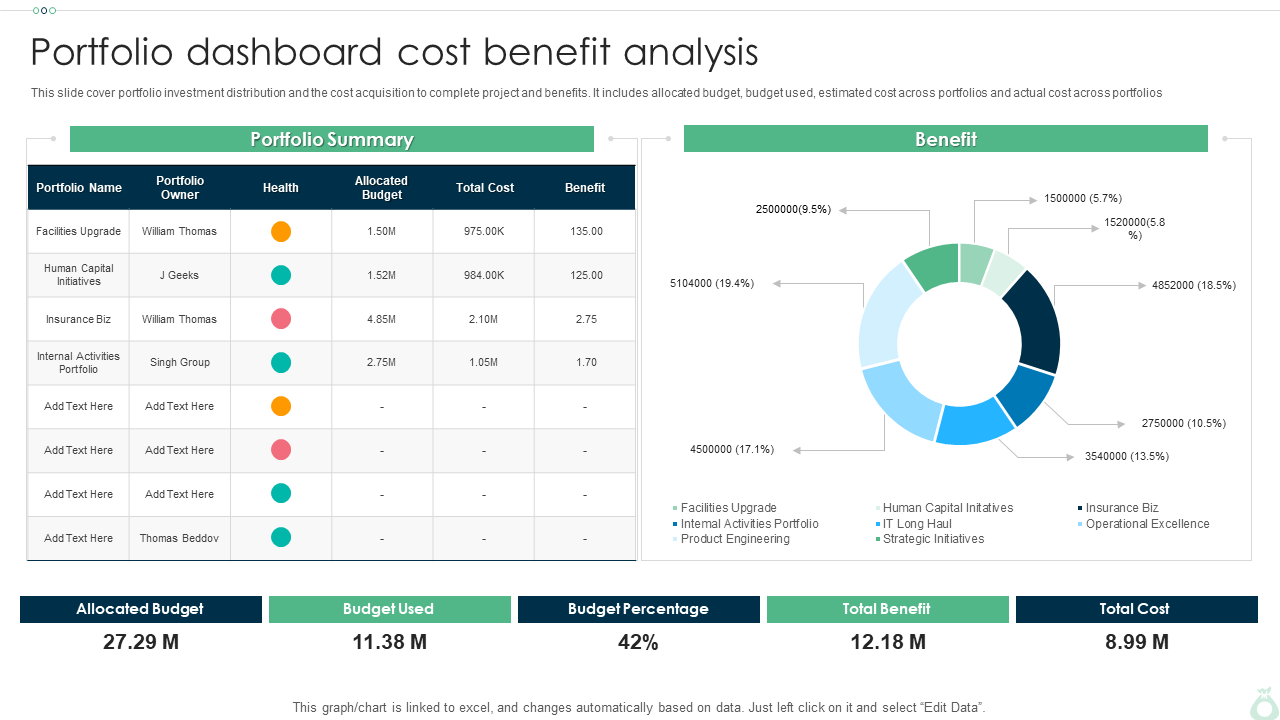Screen dimensions: 1280x720
Task: Click the '11.38 M' budget used value
Action: (390, 642)
